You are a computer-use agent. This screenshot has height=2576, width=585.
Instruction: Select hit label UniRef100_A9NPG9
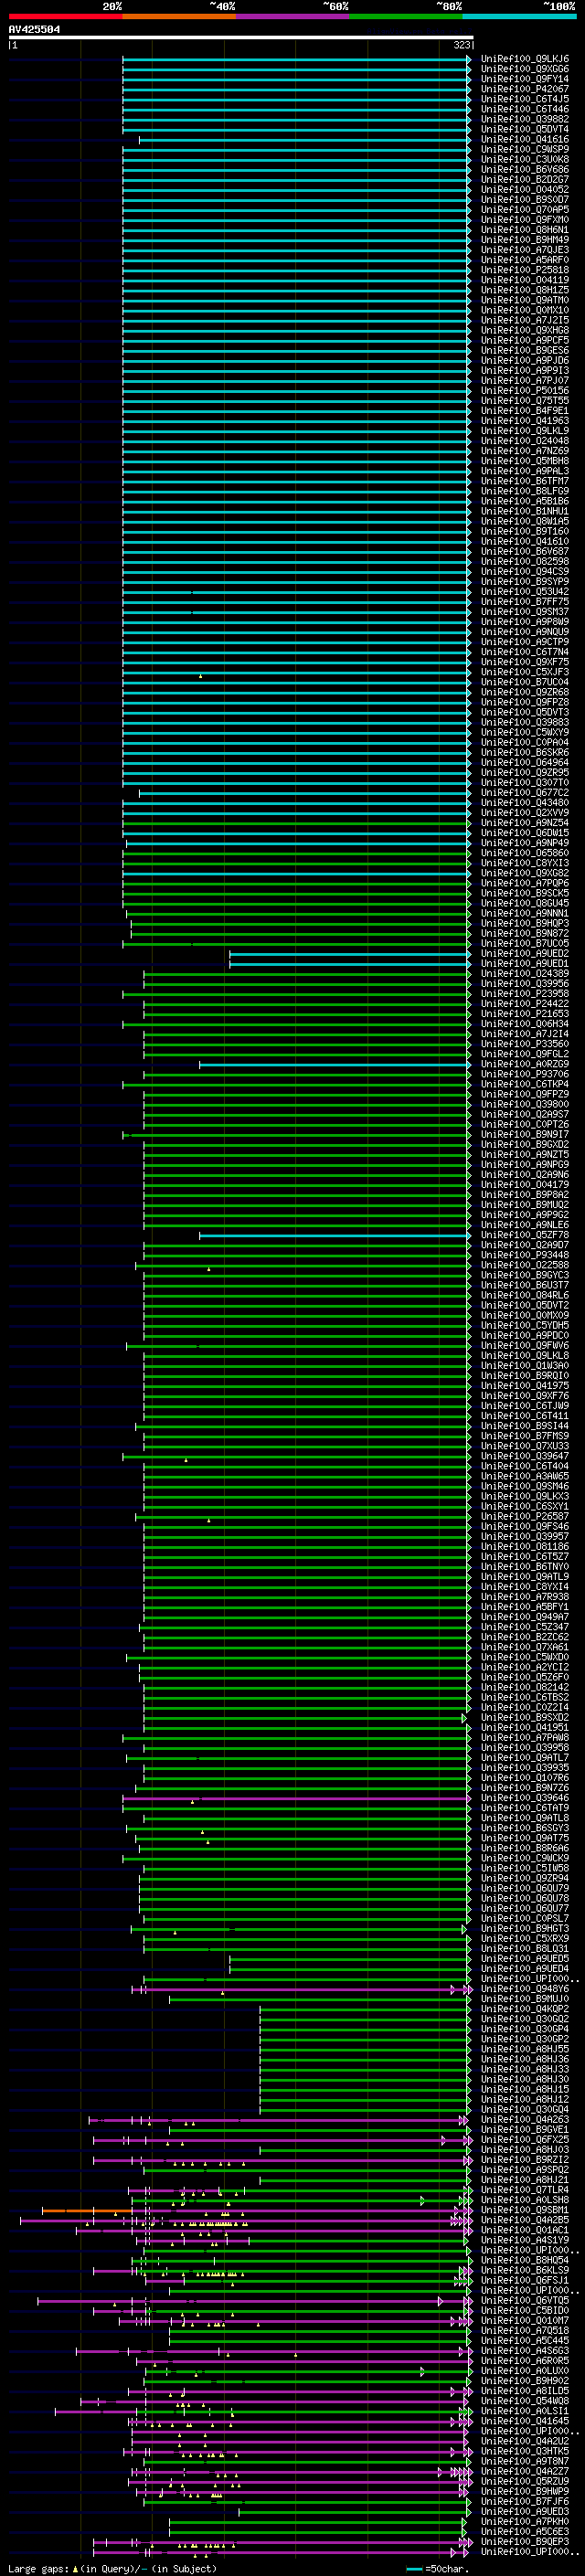point(525,1164)
